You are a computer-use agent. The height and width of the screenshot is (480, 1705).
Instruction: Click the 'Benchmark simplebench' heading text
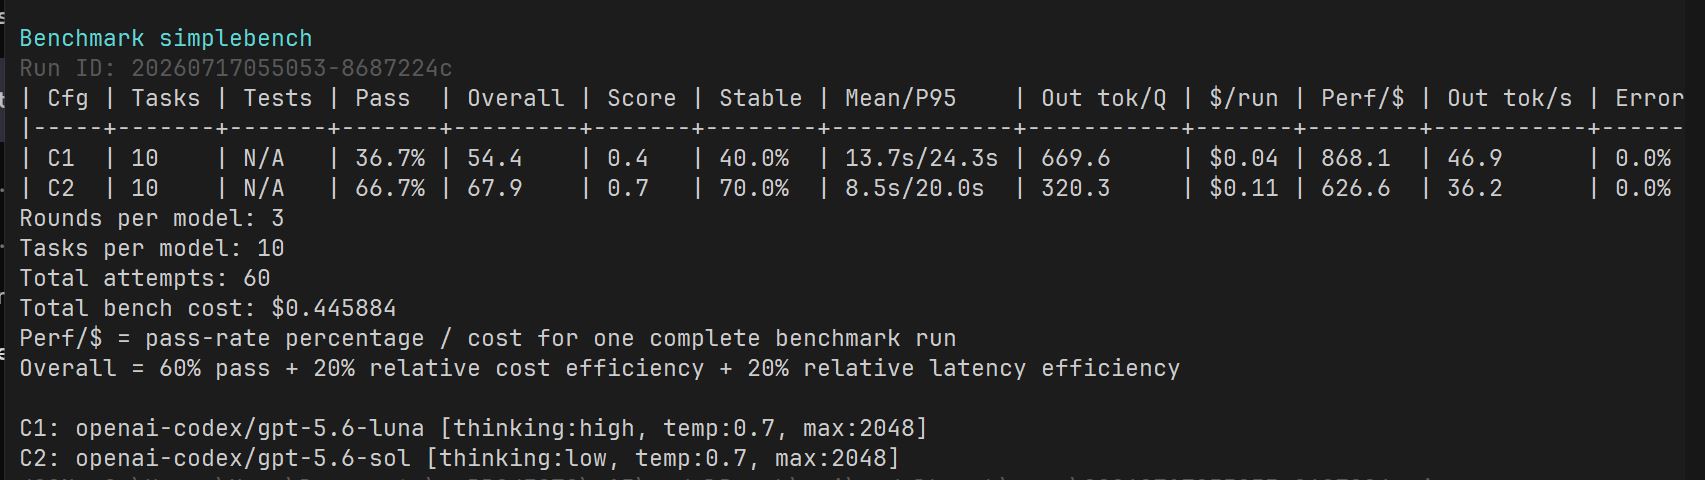(166, 38)
